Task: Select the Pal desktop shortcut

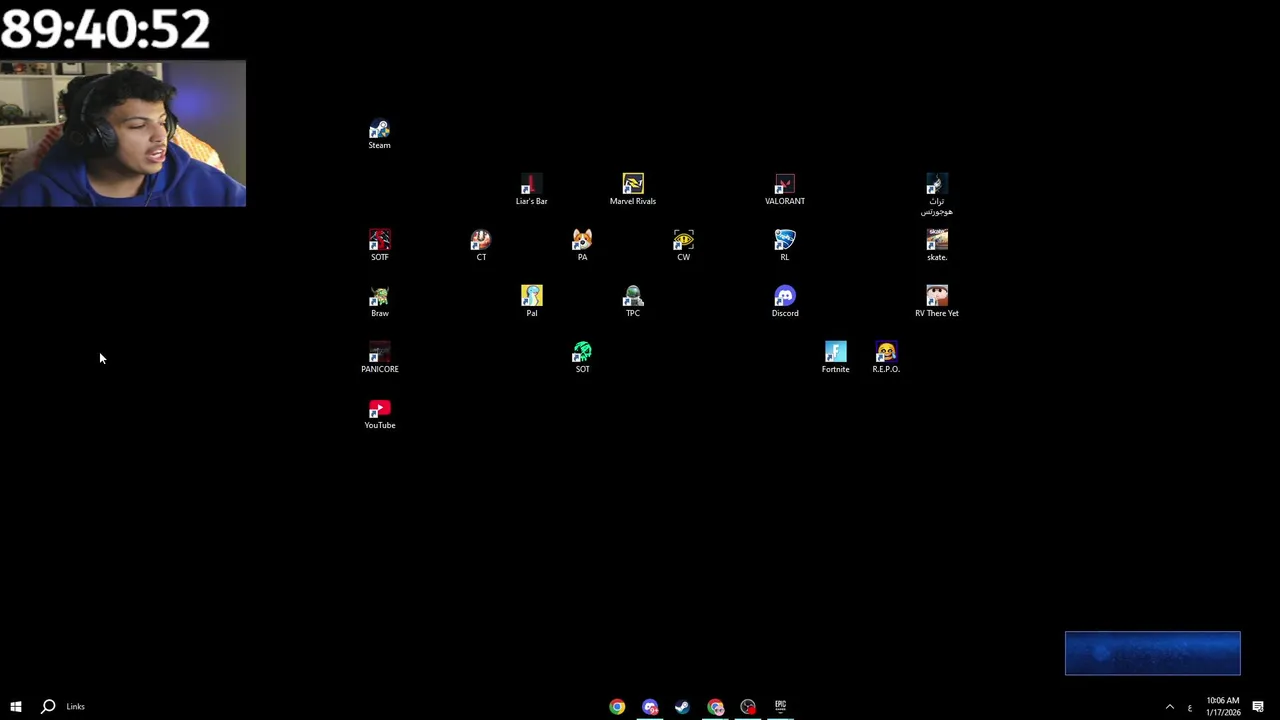Action: pos(531,302)
